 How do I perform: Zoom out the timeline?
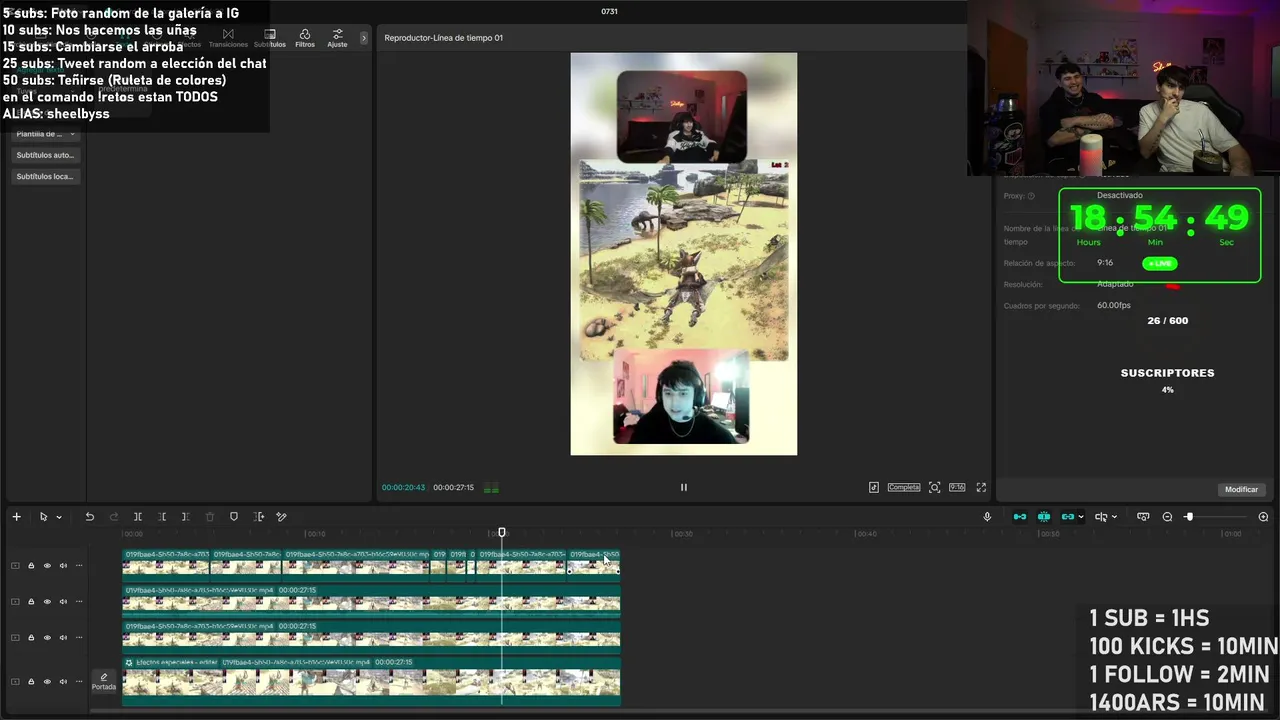[1167, 517]
